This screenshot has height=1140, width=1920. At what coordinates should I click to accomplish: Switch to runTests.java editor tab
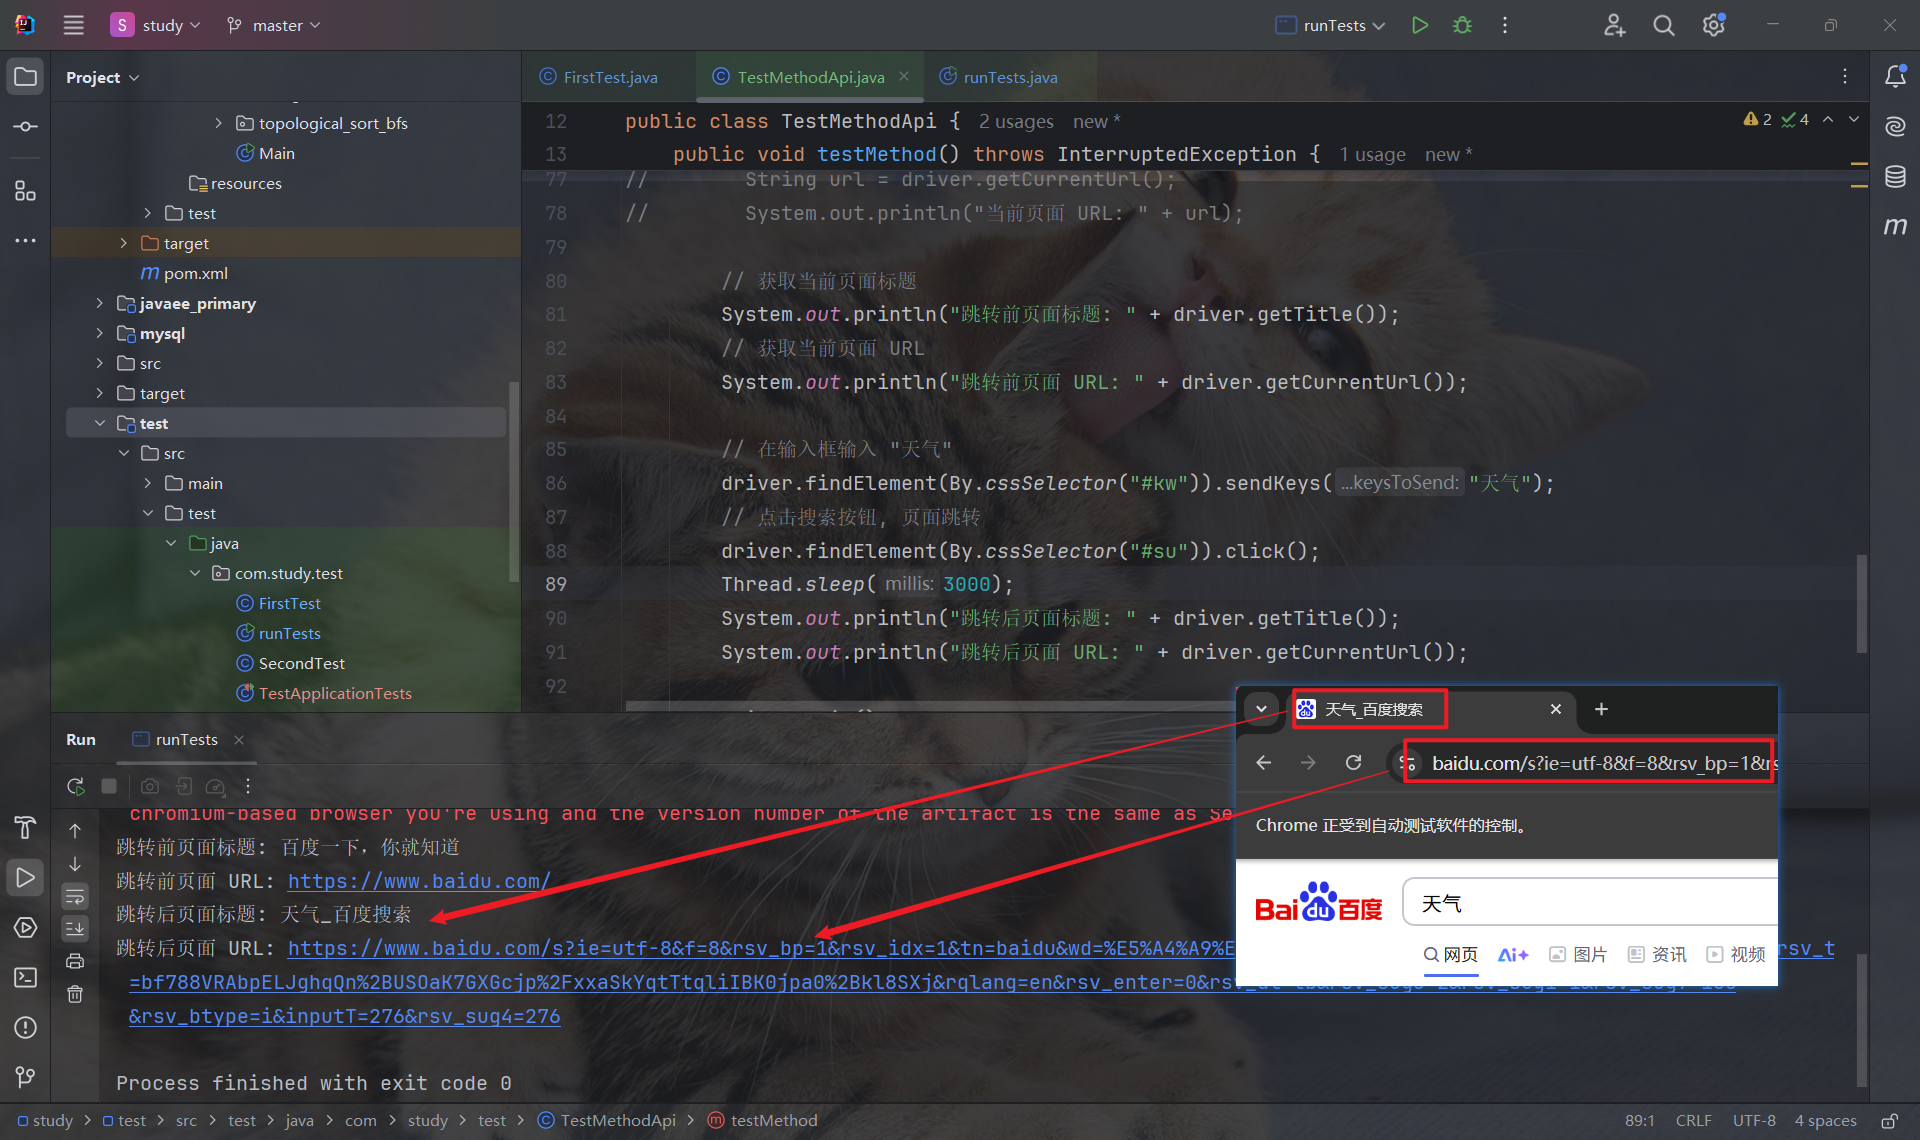pyautogui.click(x=1009, y=77)
